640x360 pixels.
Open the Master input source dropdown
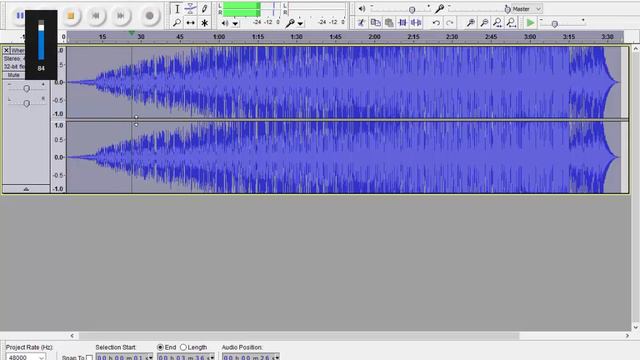point(527,9)
